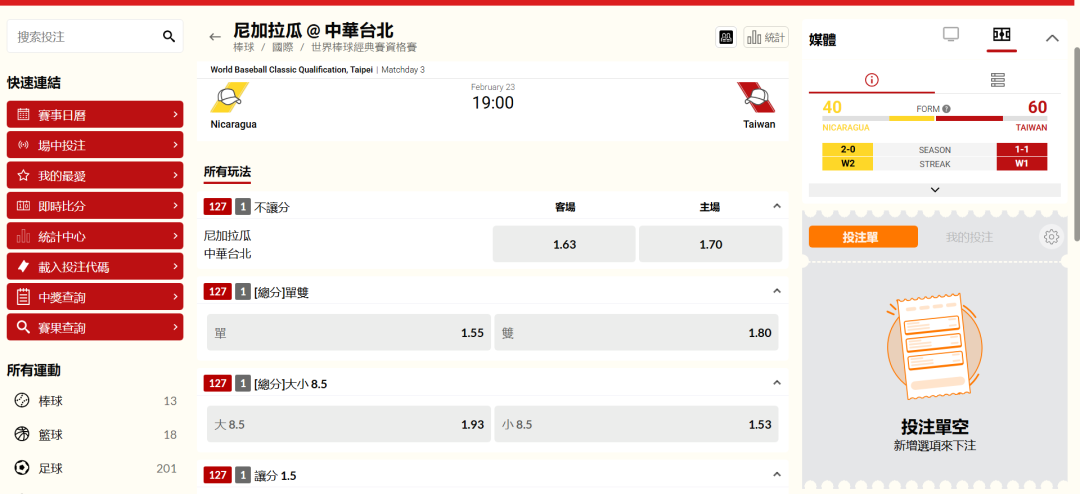Select the list-rows tab in media panel
Image resolution: width=1080 pixels, height=494 pixels.
(998, 80)
